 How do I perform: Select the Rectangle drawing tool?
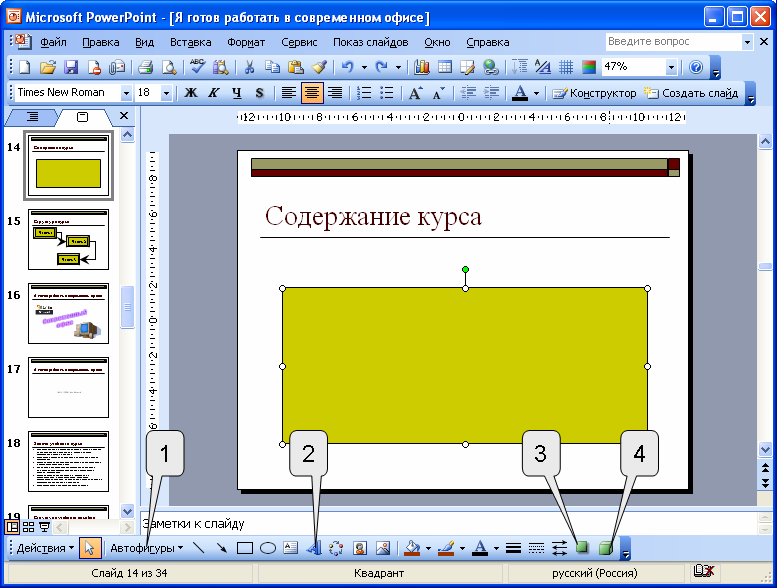pyautogui.click(x=245, y=548)
